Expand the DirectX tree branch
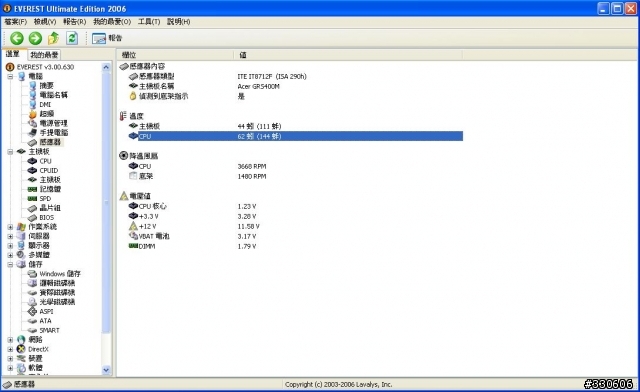 click(10, 349)
